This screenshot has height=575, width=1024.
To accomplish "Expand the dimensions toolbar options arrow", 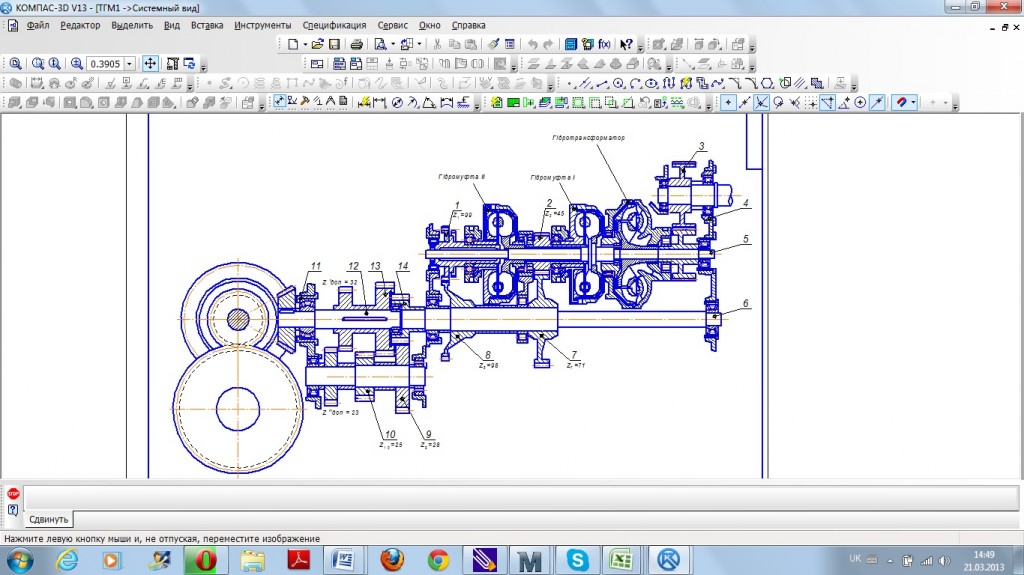I will click(477, 105).
